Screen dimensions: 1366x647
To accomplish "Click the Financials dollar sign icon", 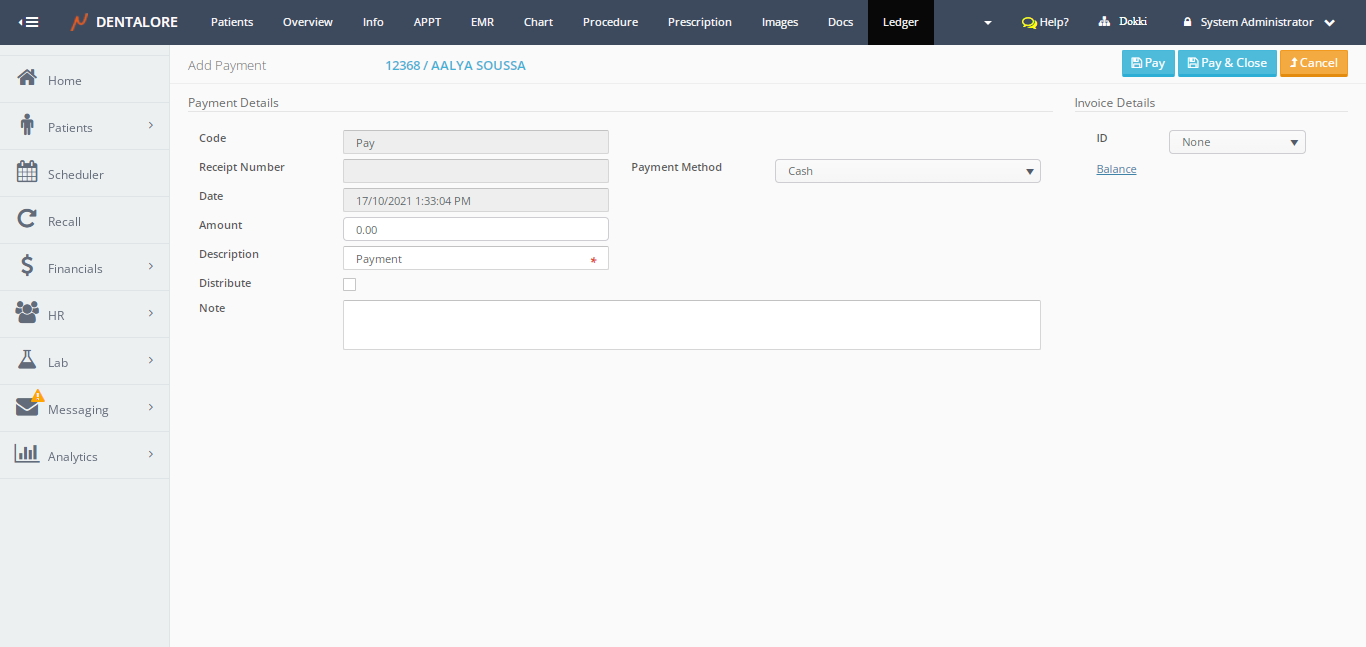I will point(27,267).
